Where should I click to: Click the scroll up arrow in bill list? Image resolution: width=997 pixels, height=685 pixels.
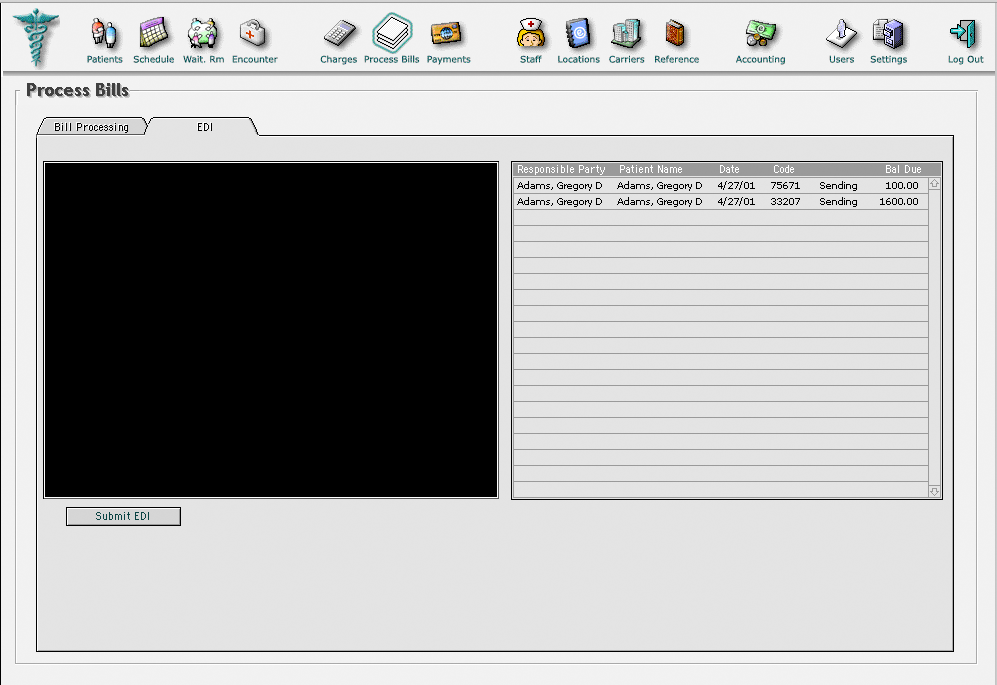(x=934, y=184)
